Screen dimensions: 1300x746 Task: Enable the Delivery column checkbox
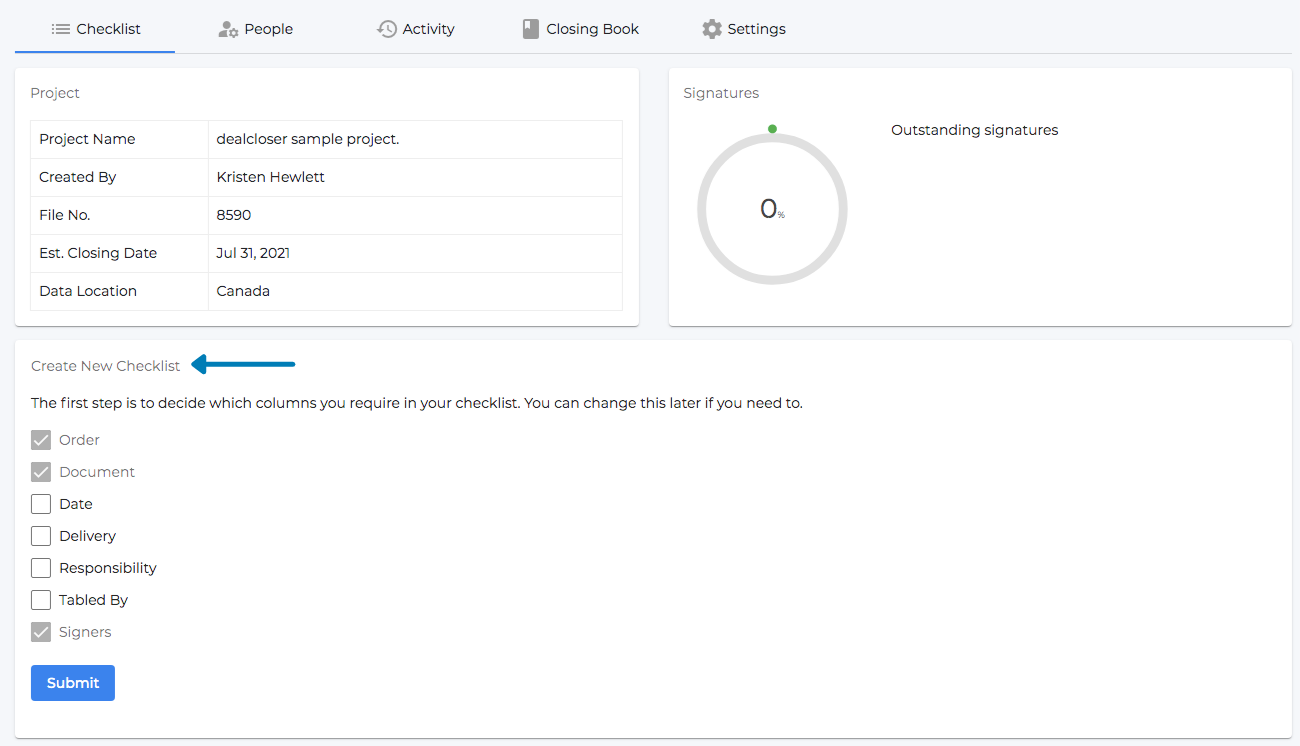[x=41, y=536]
